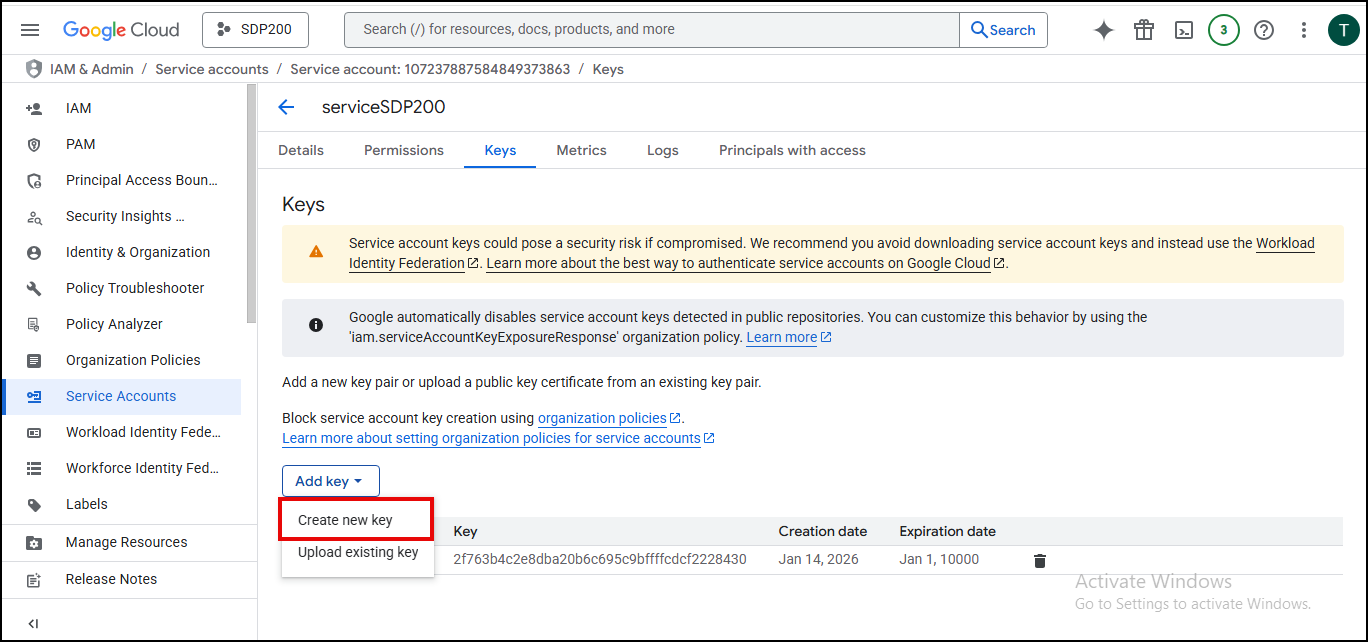
Task: Select Create new key menu option
Action: (x=345, y=520)
